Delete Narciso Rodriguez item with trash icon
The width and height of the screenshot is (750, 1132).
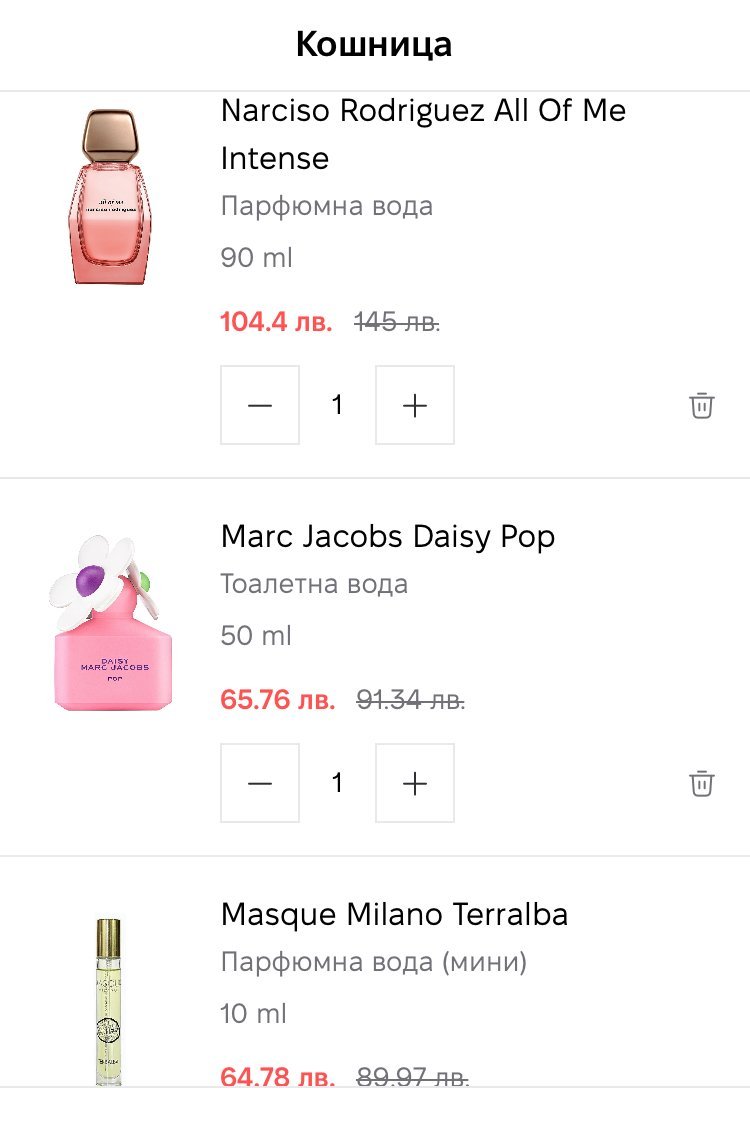pyautogui.click(x=702, y=405)
